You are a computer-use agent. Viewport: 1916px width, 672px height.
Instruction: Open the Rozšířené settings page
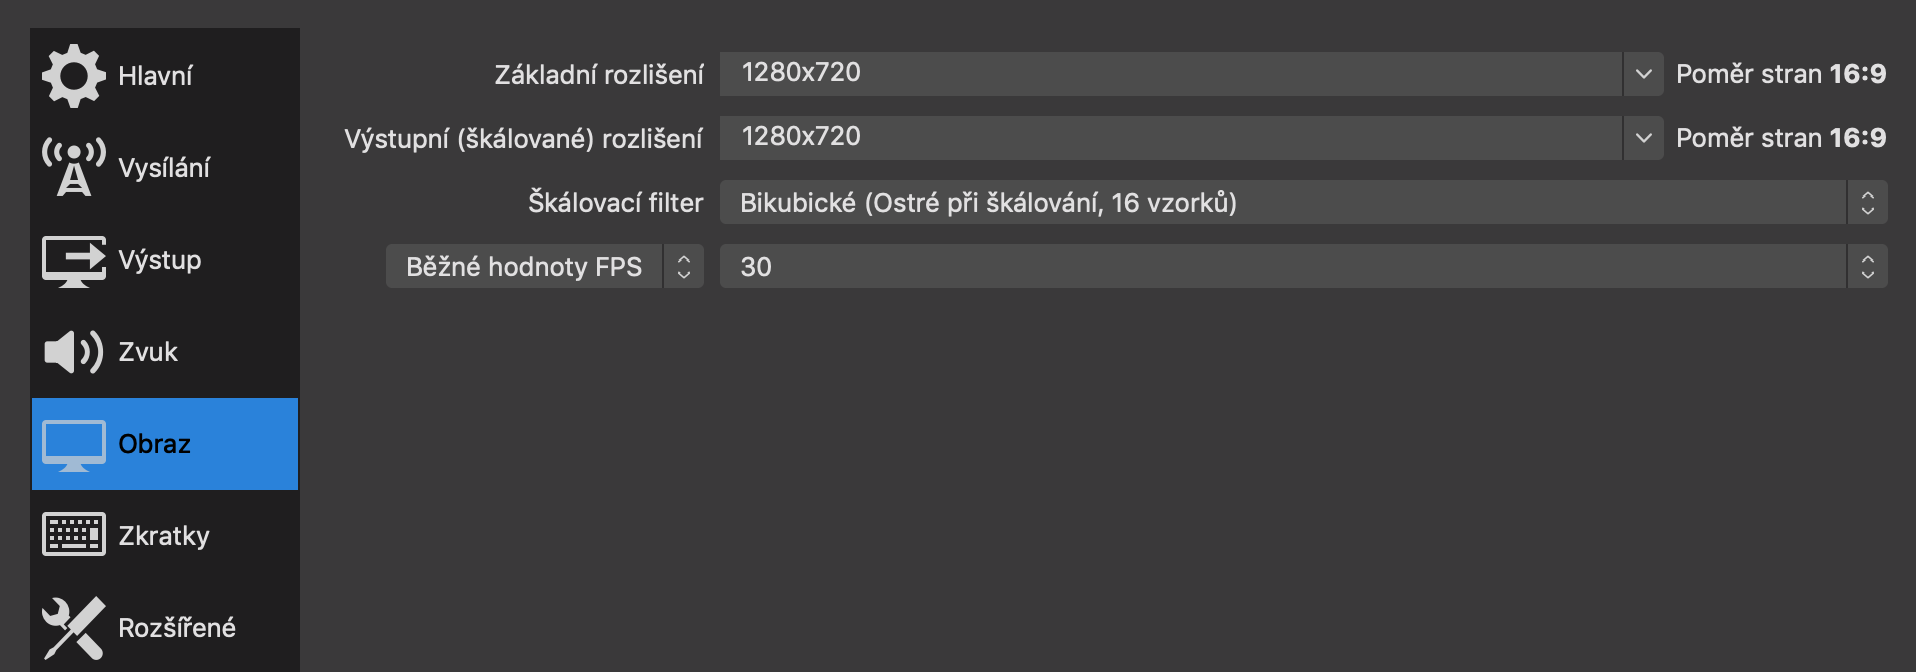coord(177,627)
